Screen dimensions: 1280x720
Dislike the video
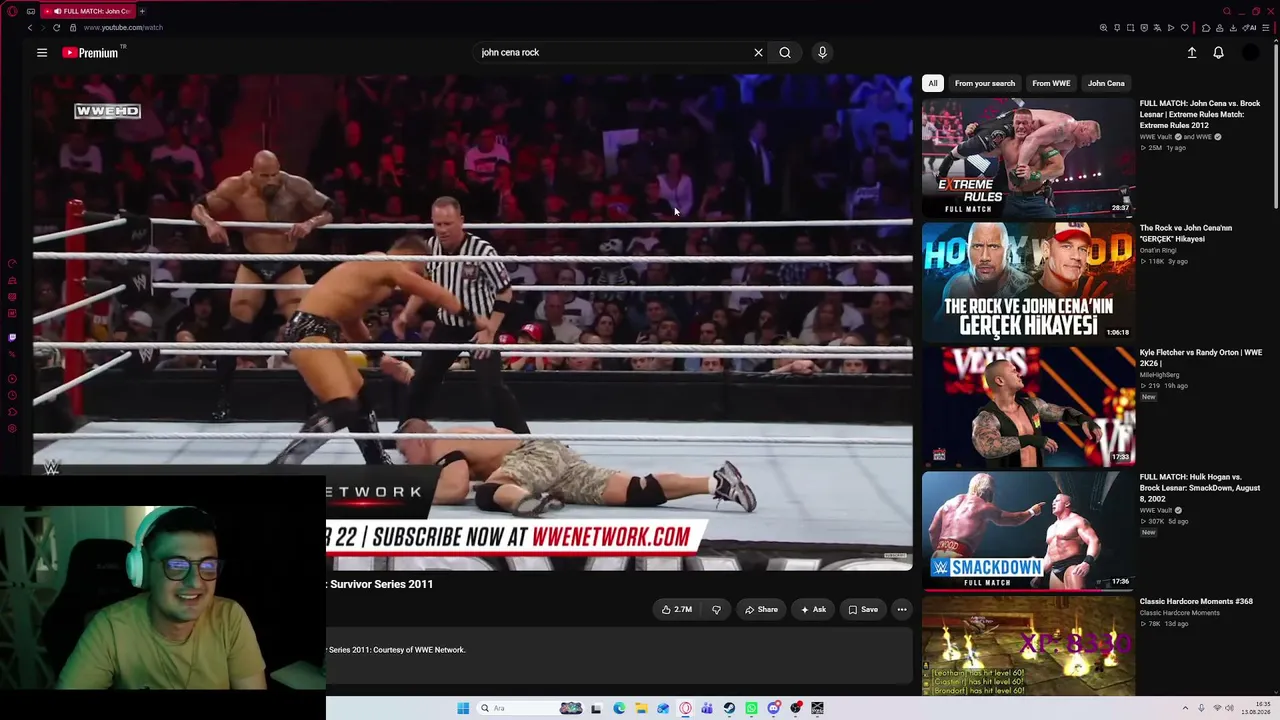[716, 610]
